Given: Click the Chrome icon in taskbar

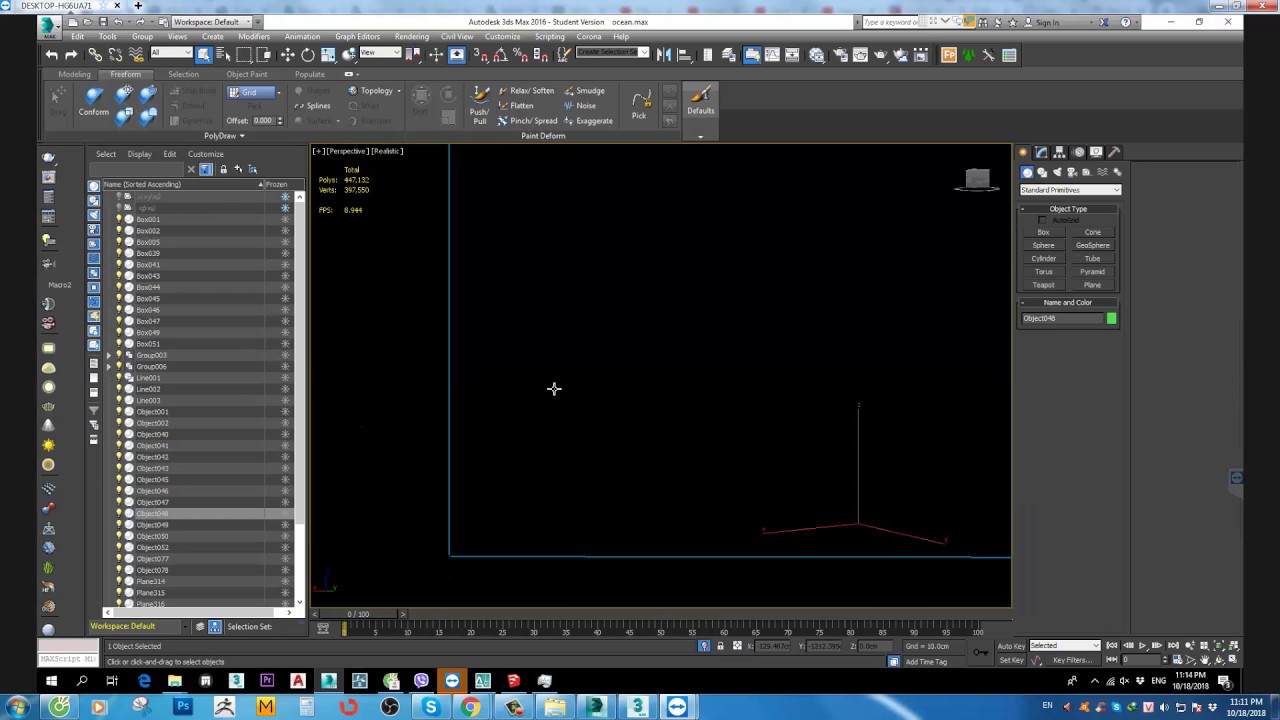Looking at the screenshot, I should point(471,707).
